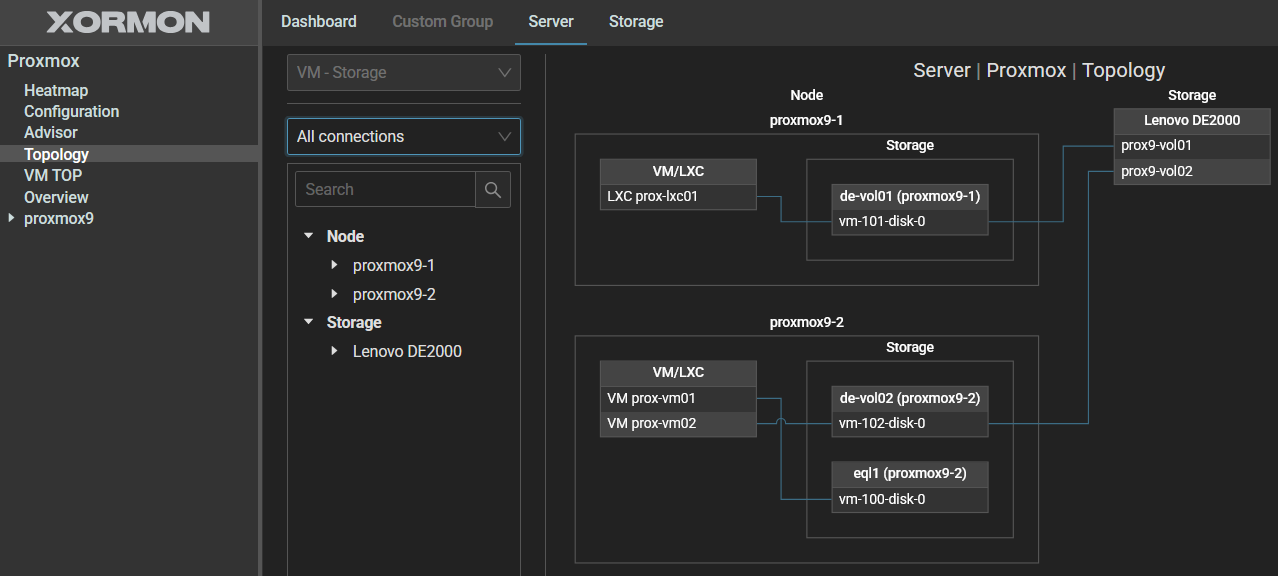Open the Custom Group tab
This screenshot has width=1278, height=576.
(442, 22)
